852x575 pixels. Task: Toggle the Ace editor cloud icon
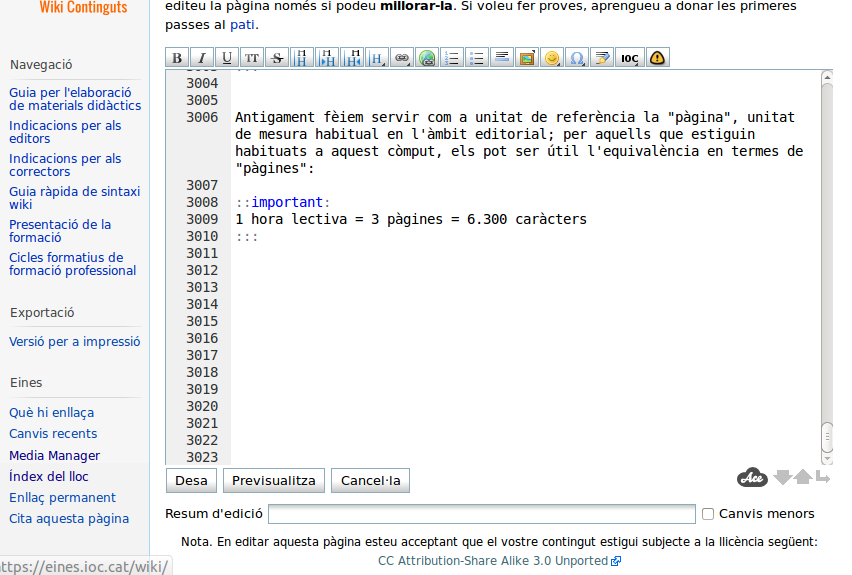[752, 478]
